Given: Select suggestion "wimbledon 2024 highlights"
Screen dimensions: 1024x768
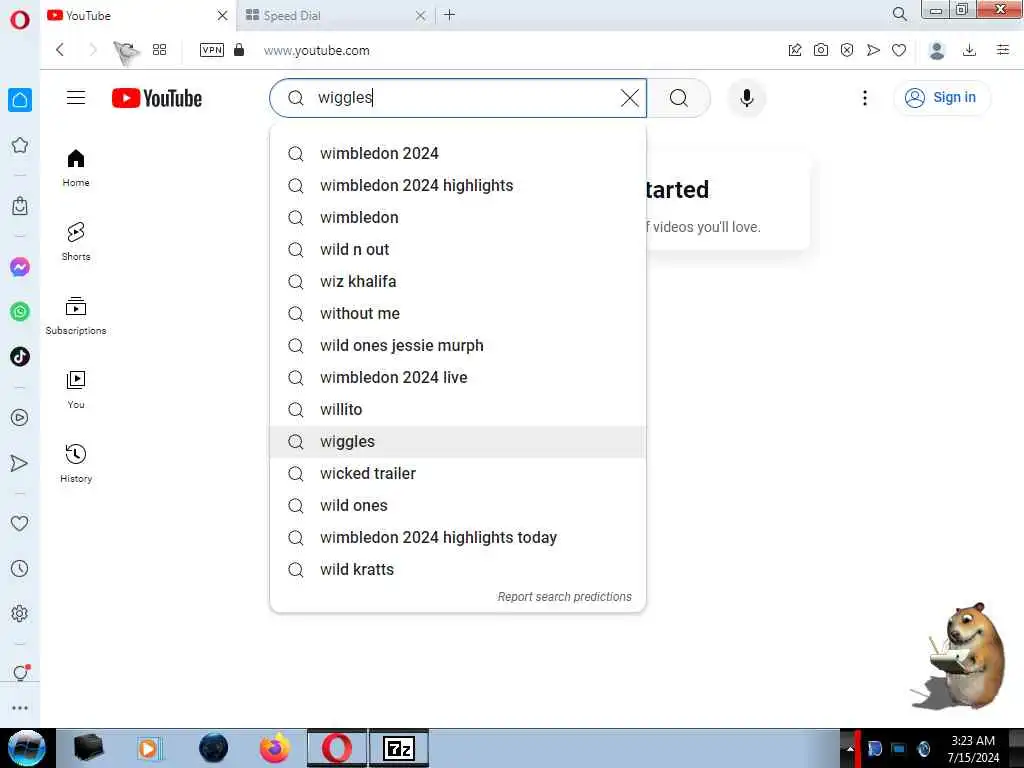Looking at the screenshot, I should pos(457,185).
